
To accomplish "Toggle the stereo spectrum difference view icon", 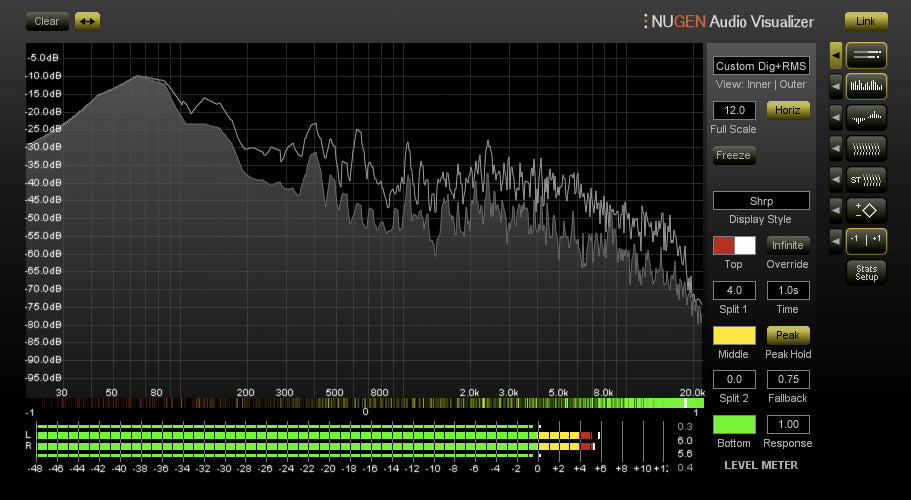I will pyautogui.click(x=866, y=118).
